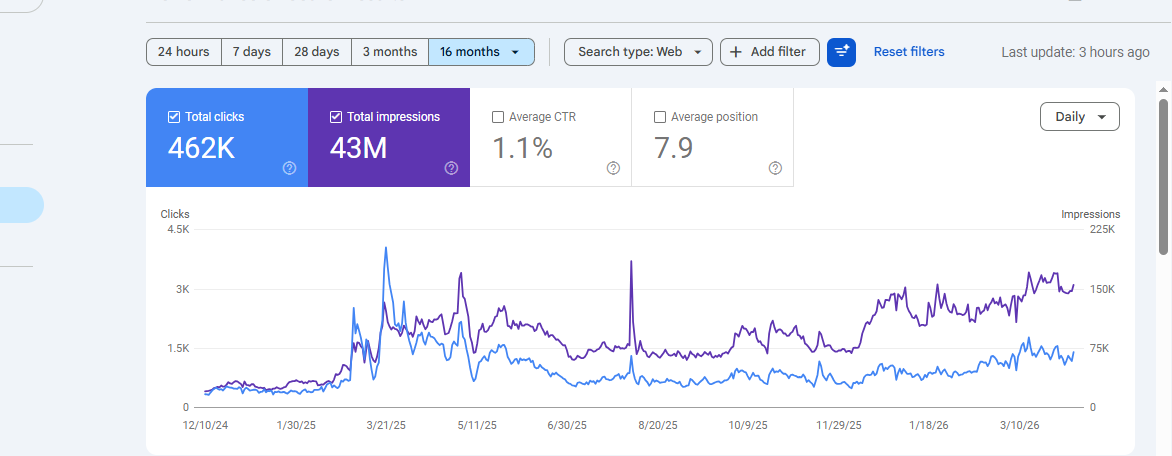Enable the Average CTR checkbox
Viewport: 1172px width, 456px height.
click(498, 117)
